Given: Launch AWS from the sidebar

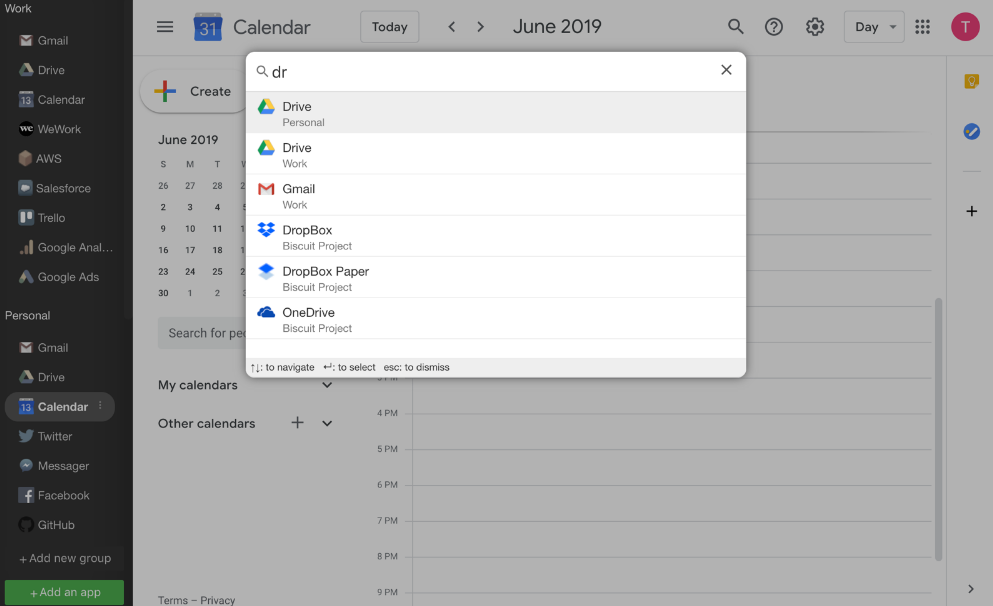Looking at the screenshot, I should pos(48,158).
